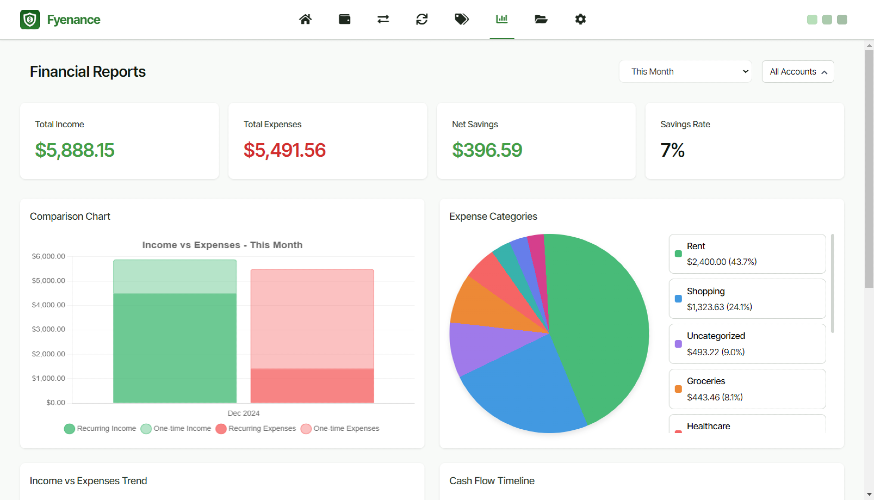Open the transactions arrows icon
The width and height of the screenshot is (874, 500).
(383, 20)
